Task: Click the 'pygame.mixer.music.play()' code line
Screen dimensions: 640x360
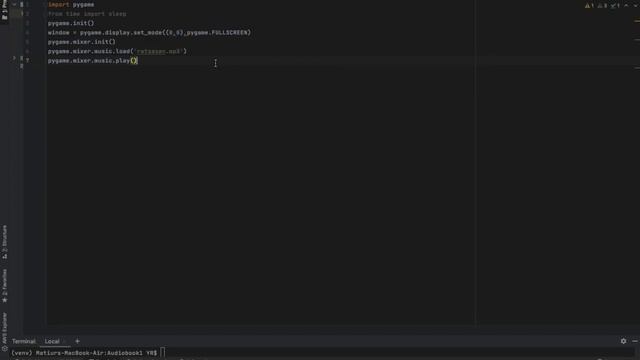Action: [x=93, y=61]
